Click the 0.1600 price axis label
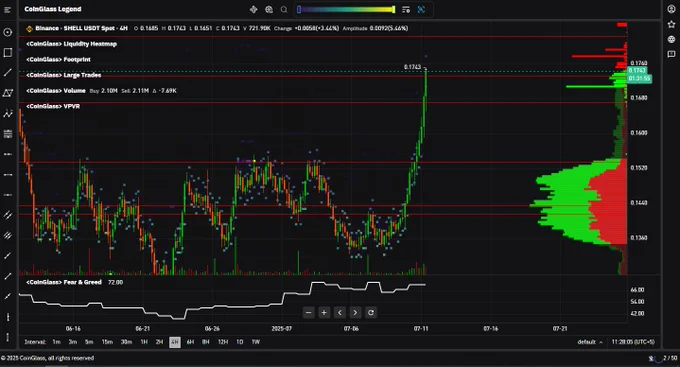The height and width of the screenshot is (367, 680). pyautogui.click(x=639, y=133)
